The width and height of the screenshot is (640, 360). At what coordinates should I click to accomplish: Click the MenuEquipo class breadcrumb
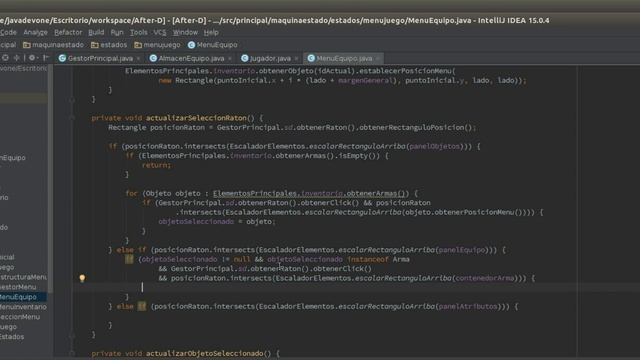click(x=212, y=45)
